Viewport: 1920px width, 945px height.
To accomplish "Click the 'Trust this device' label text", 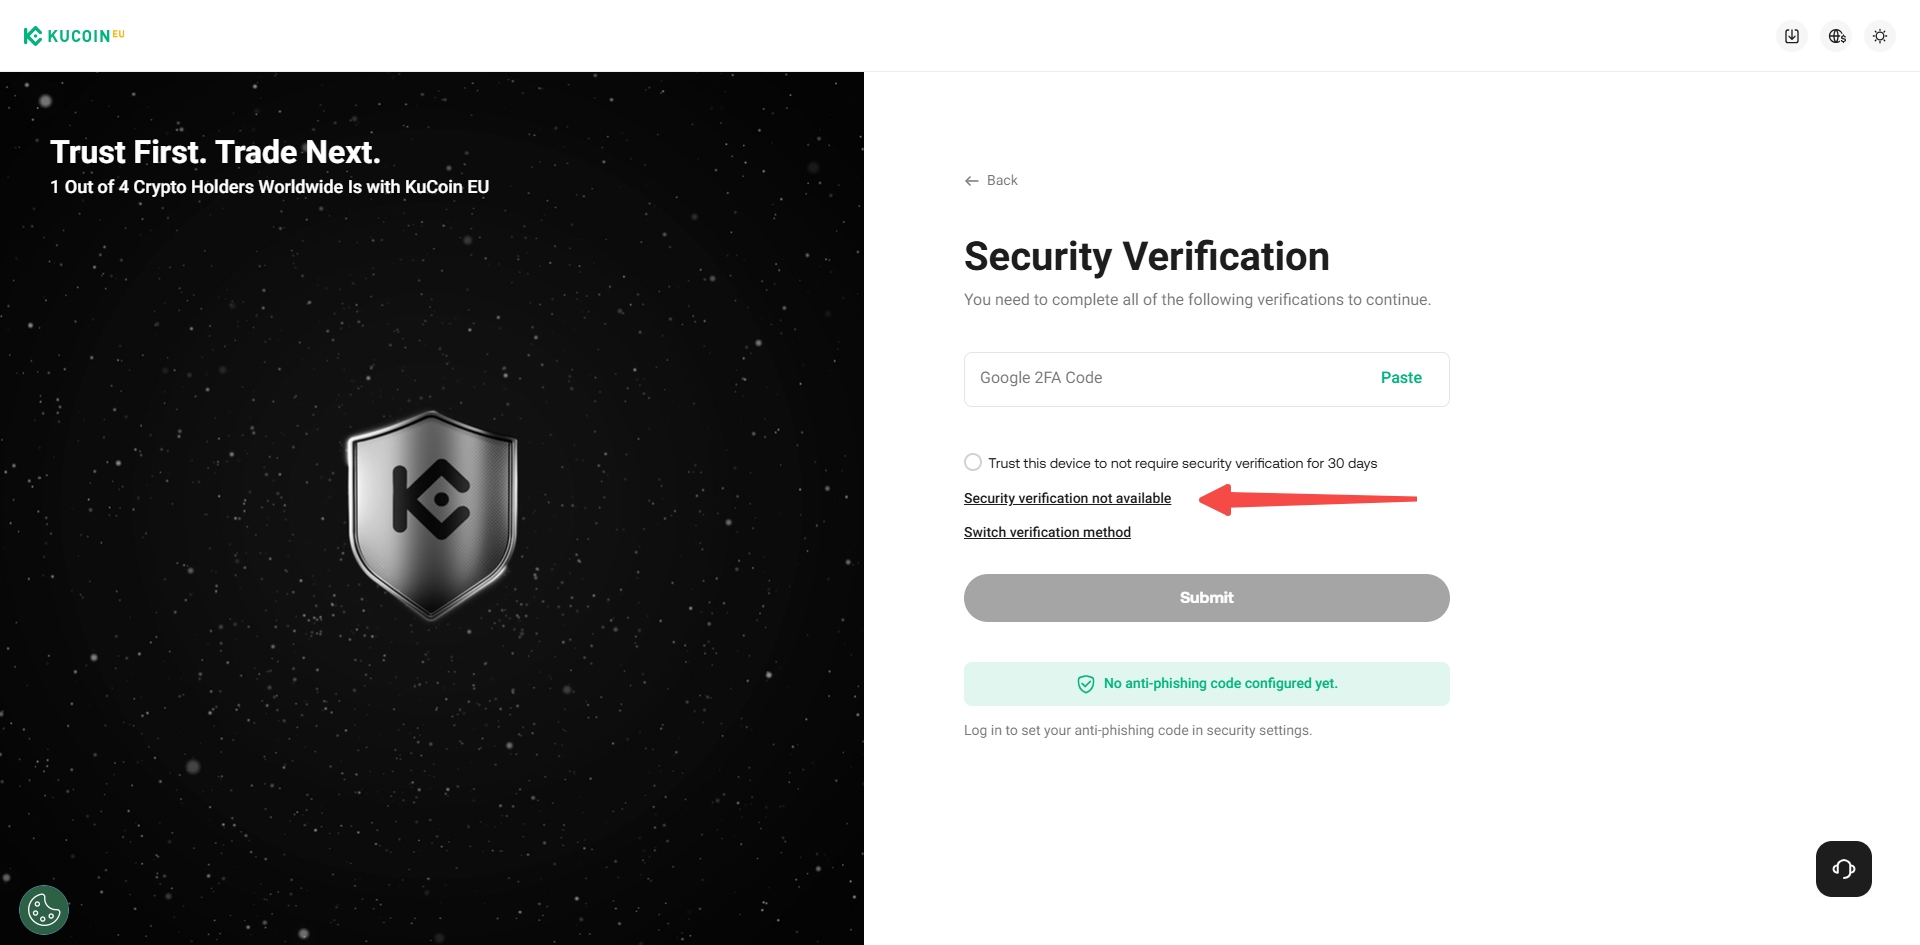I will coord(1182,463).
